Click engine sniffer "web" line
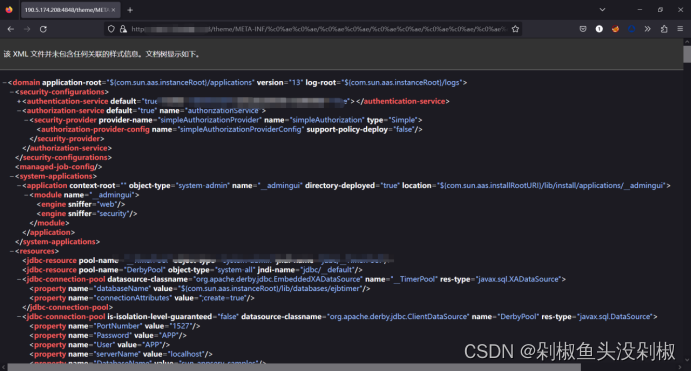 (81, 204)
